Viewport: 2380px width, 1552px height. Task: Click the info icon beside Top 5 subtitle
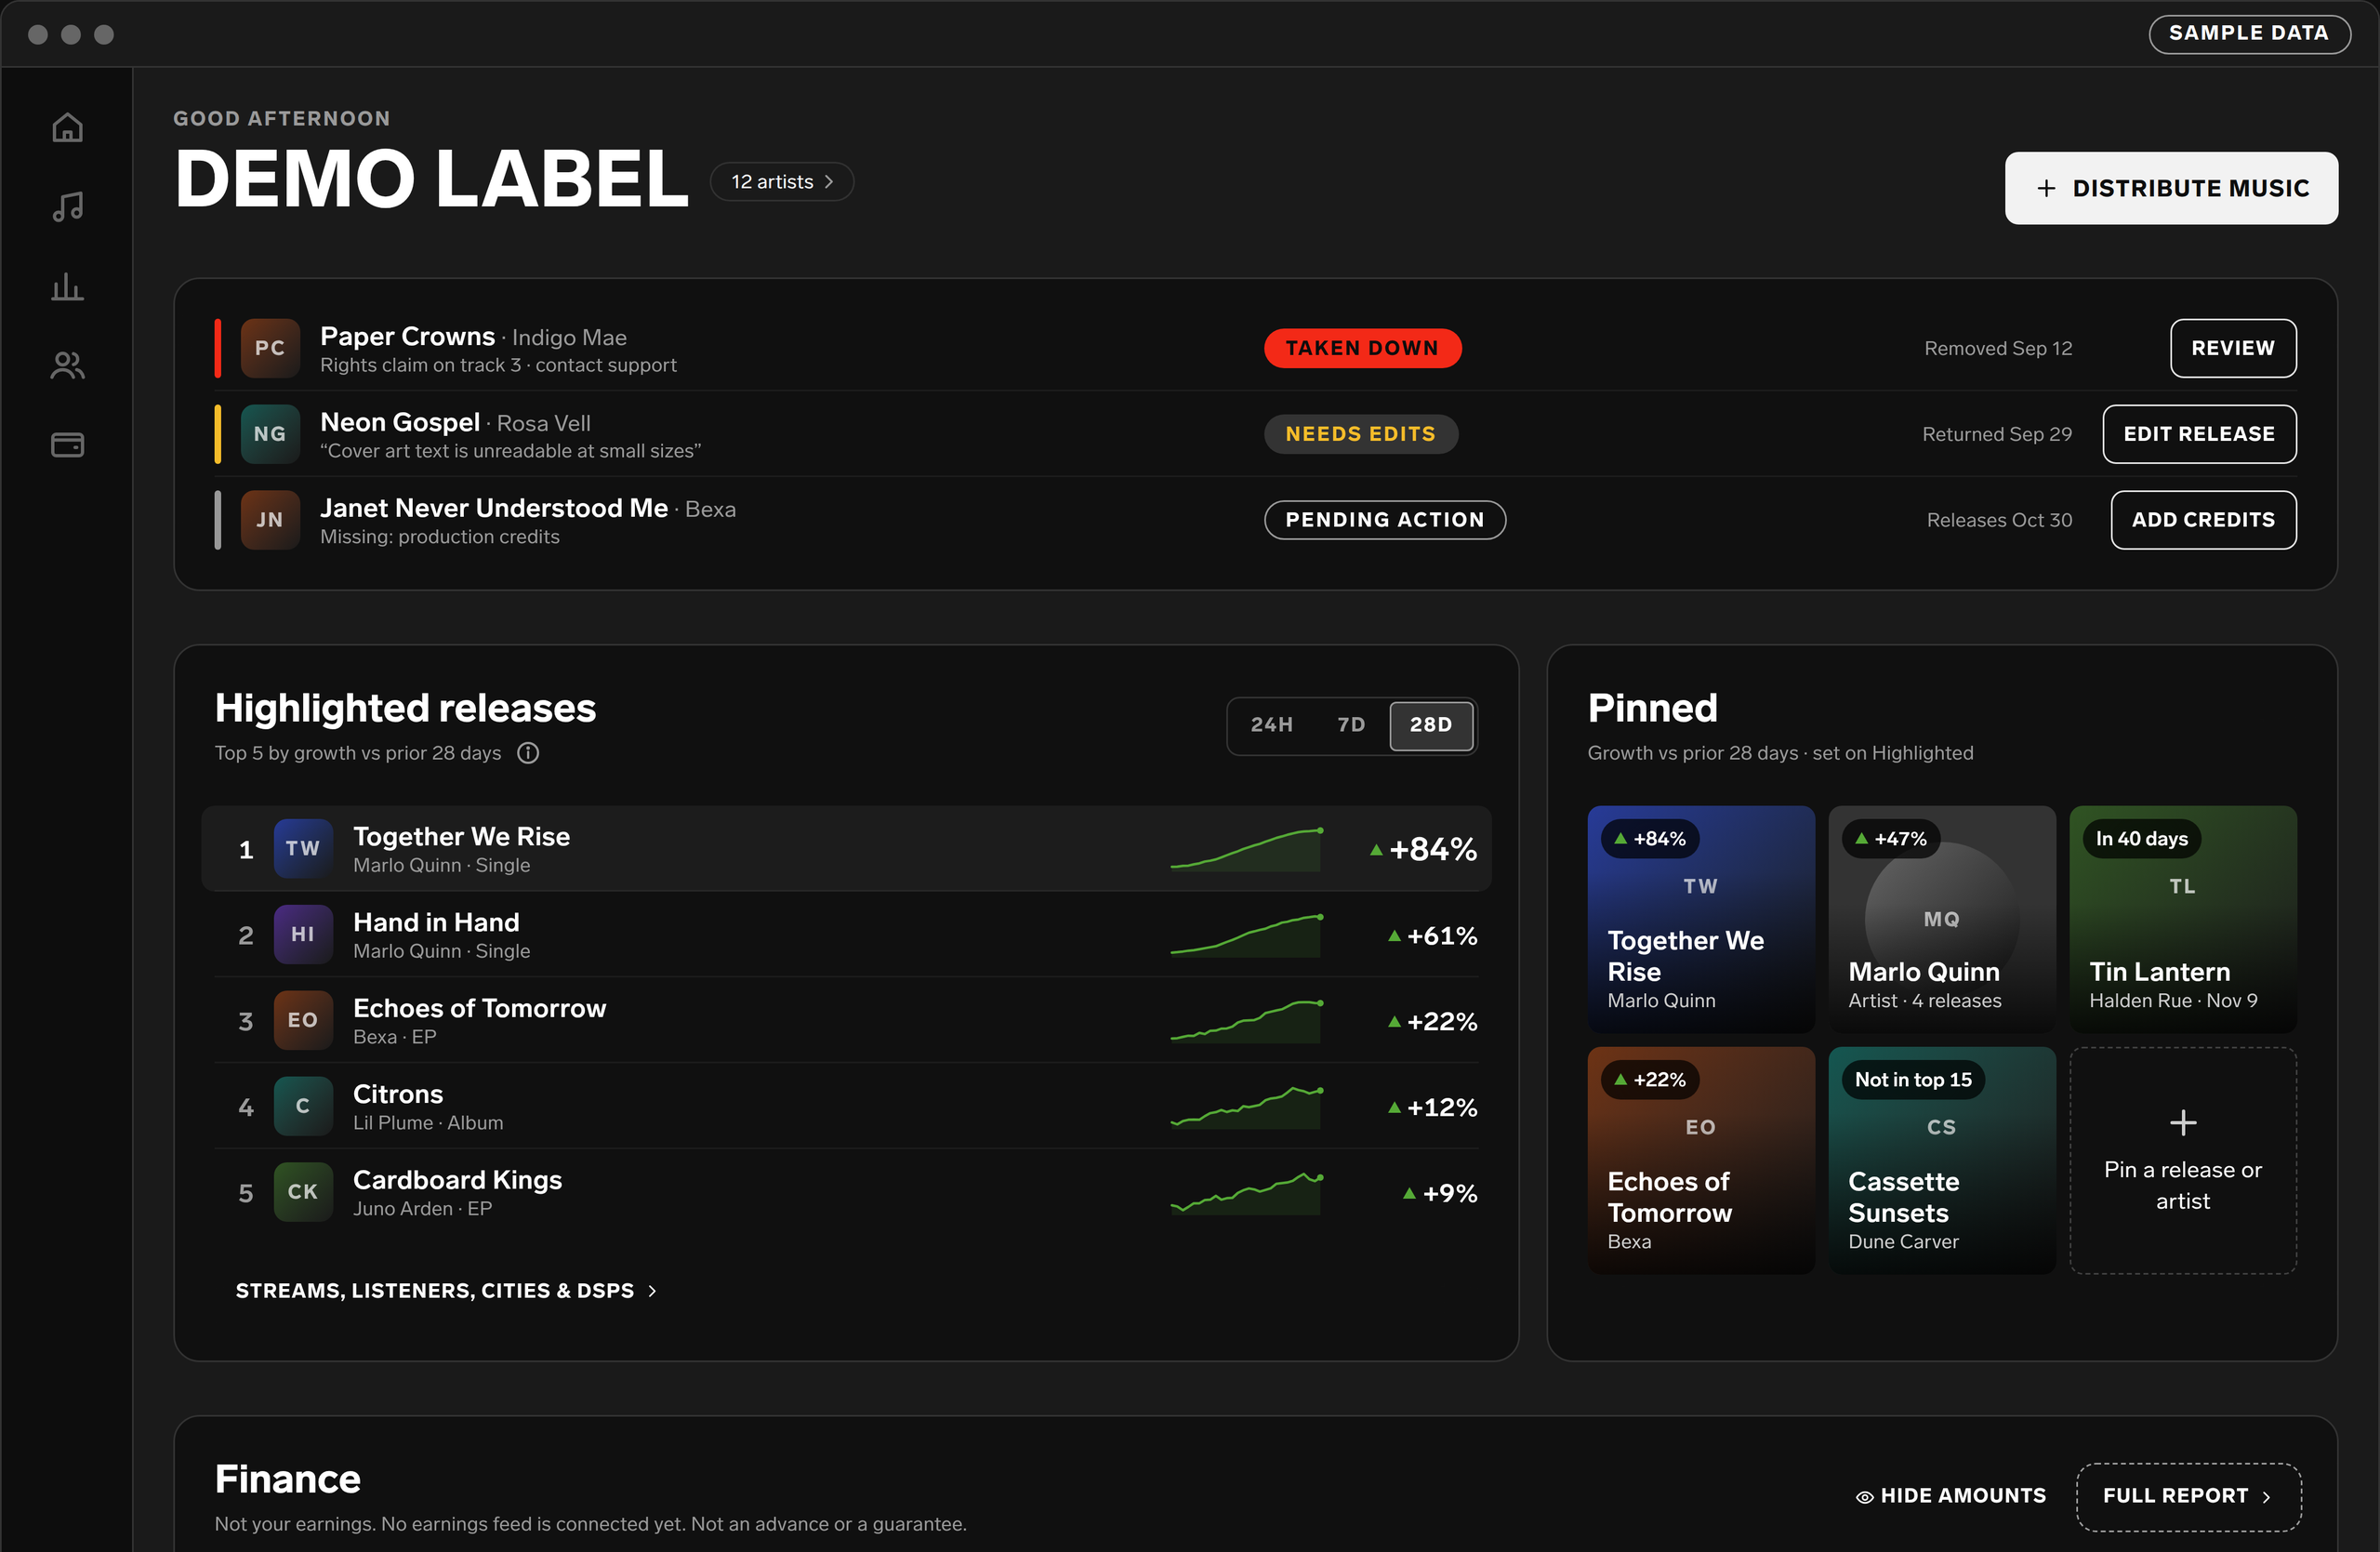(x=528, y=753)
